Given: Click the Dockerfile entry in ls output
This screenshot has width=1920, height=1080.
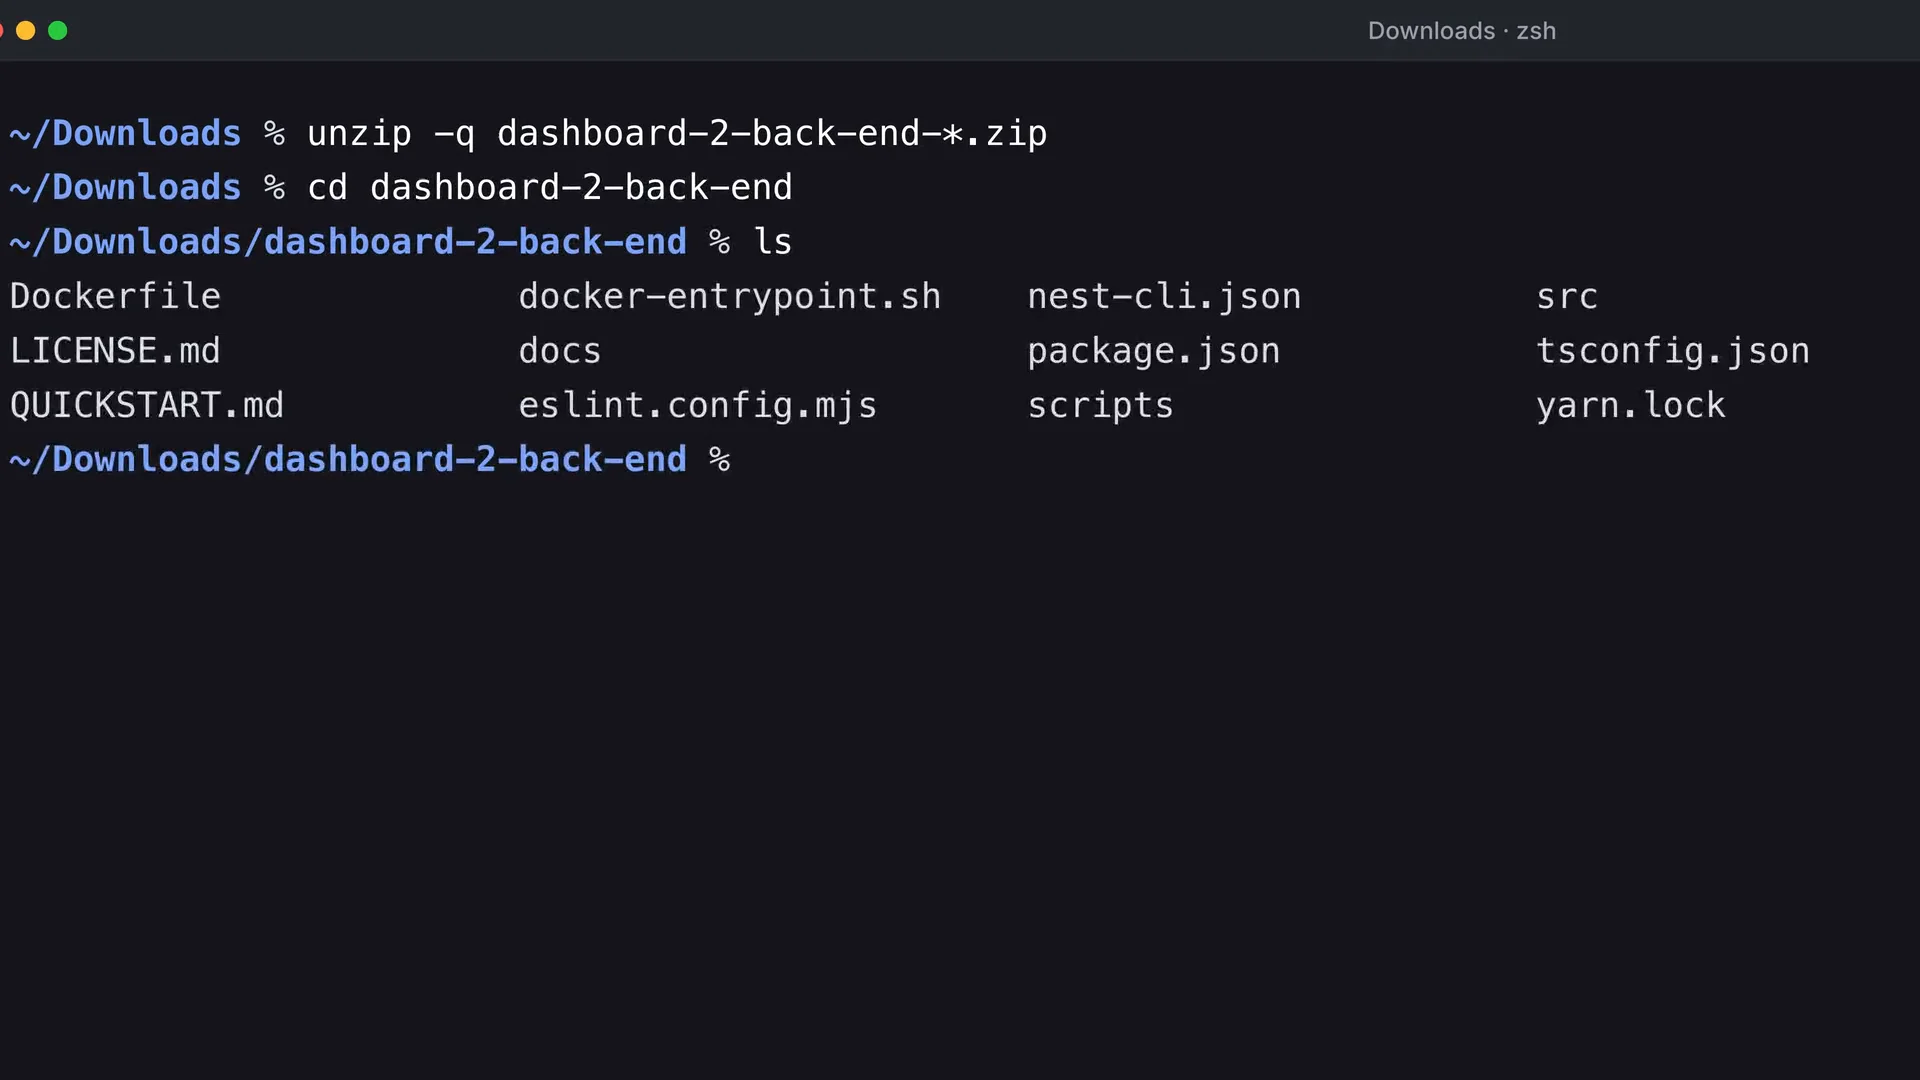Looking at the screenshot, I should coord(115,296).
